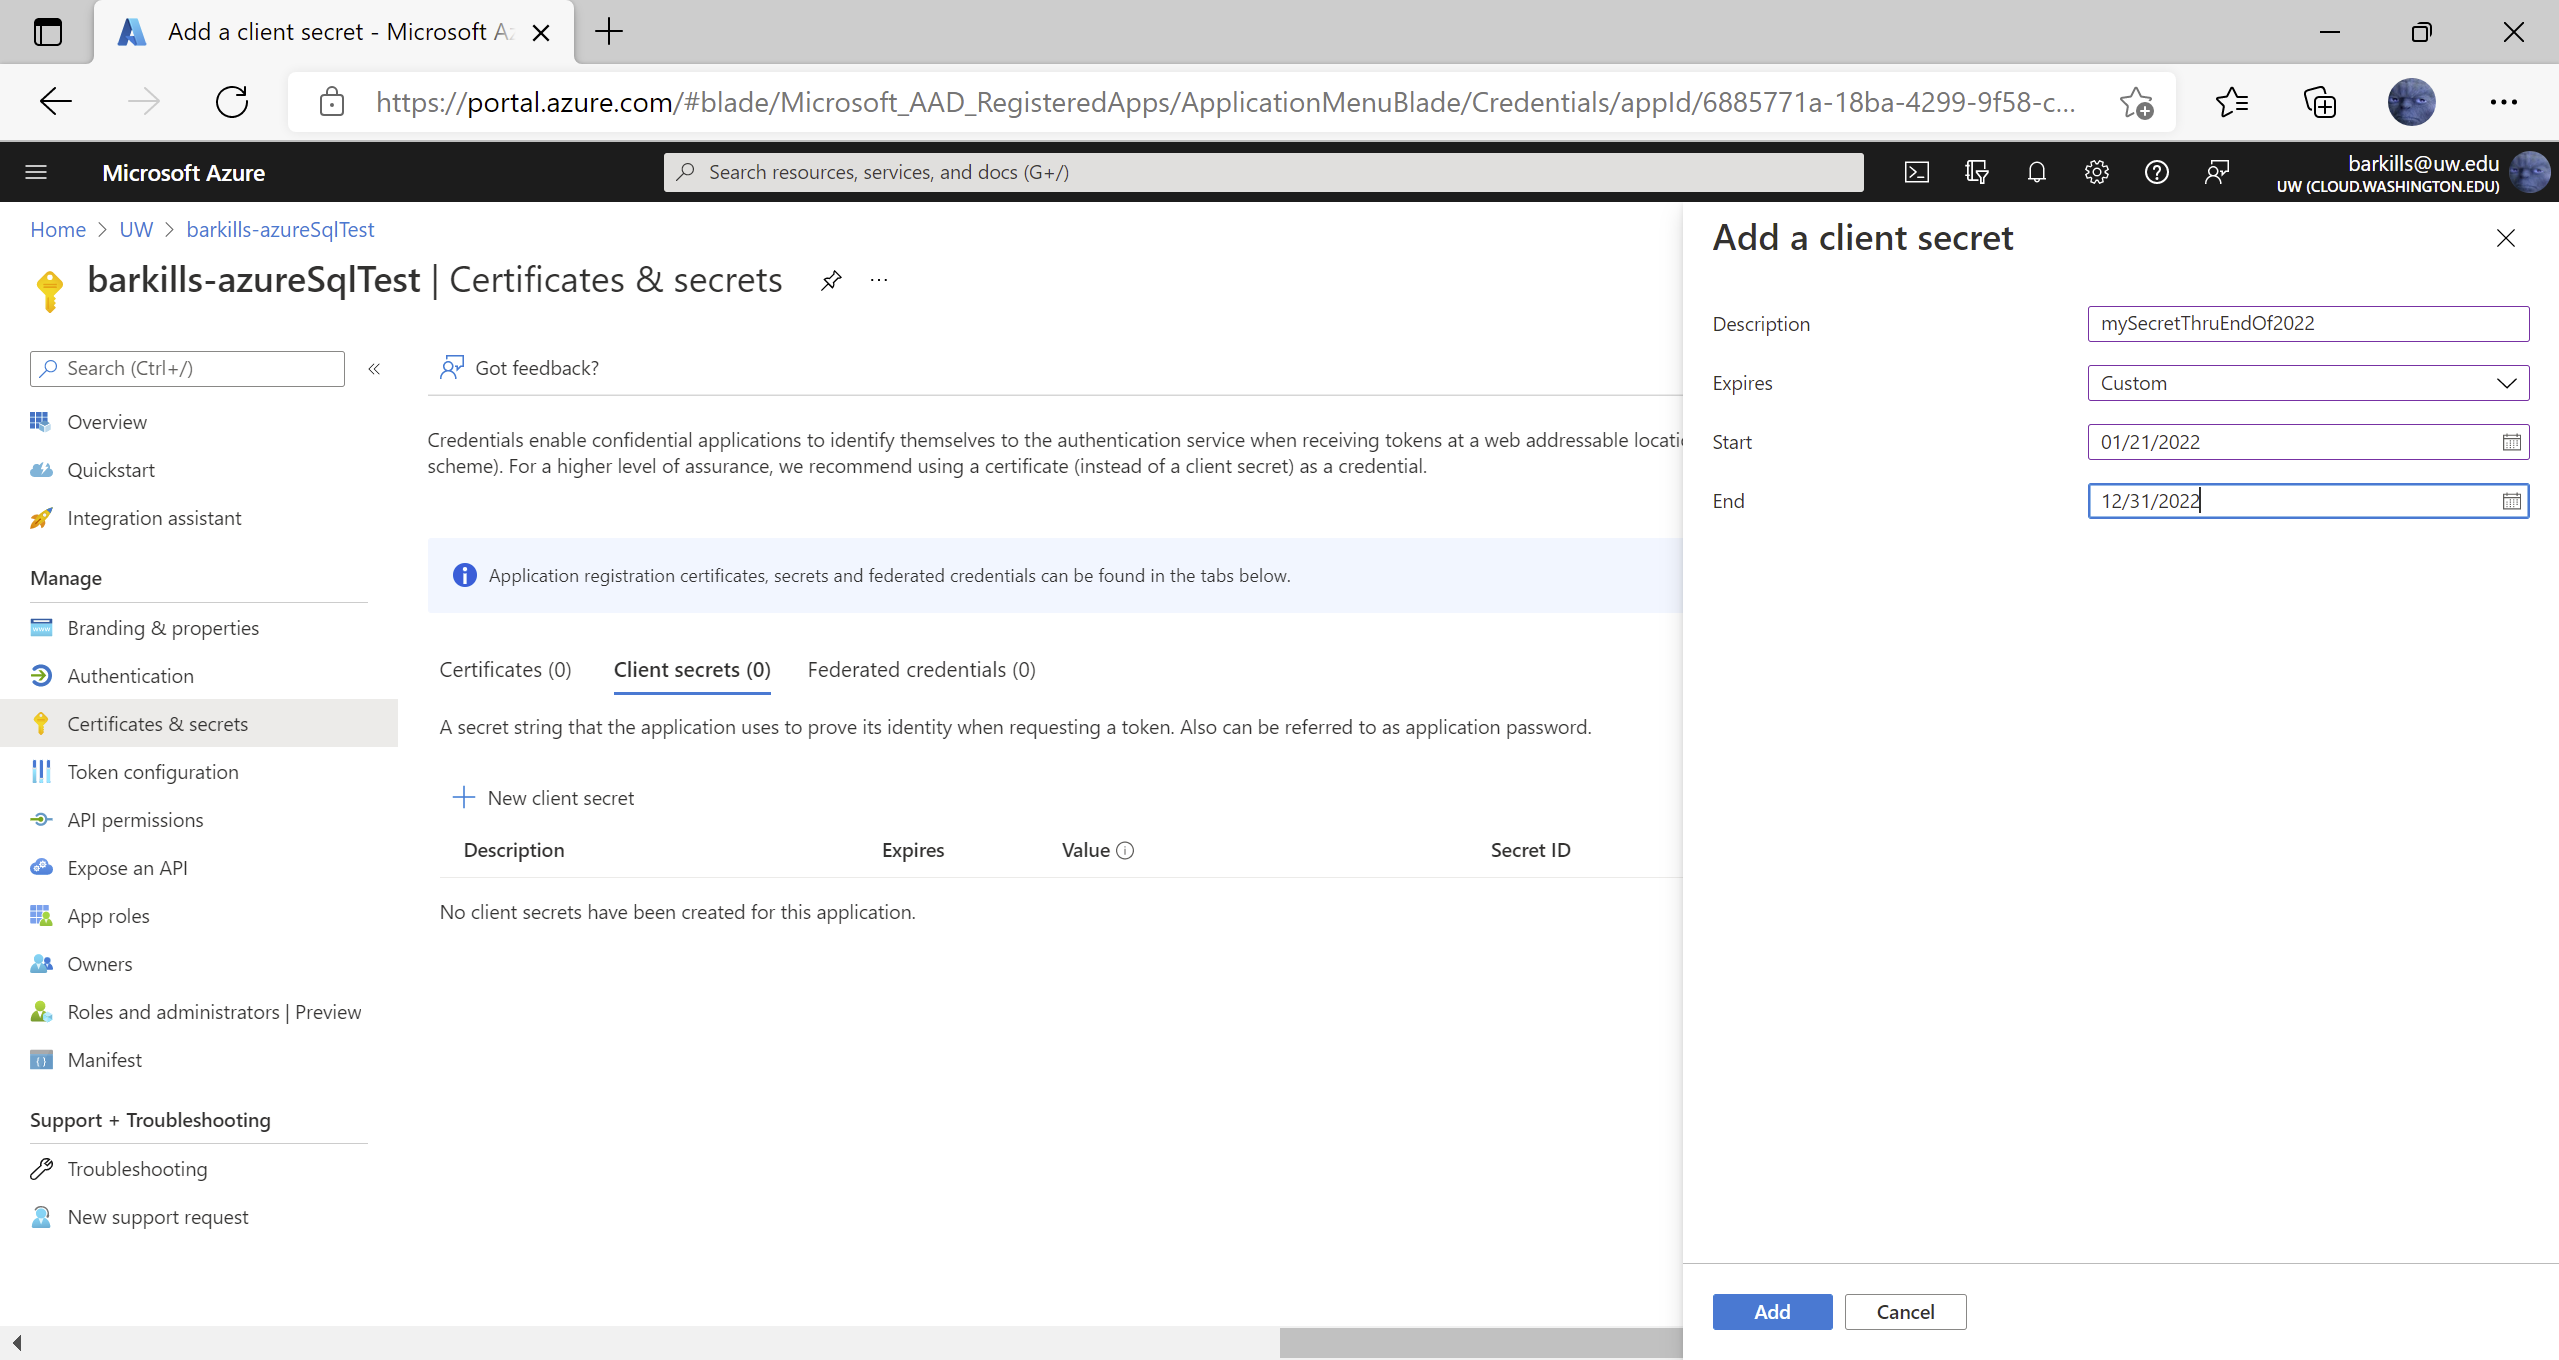This screenshot has width=2559, height=1360.
Task: Open the browser Favorites list
Action: click(x=2232, y=101)
